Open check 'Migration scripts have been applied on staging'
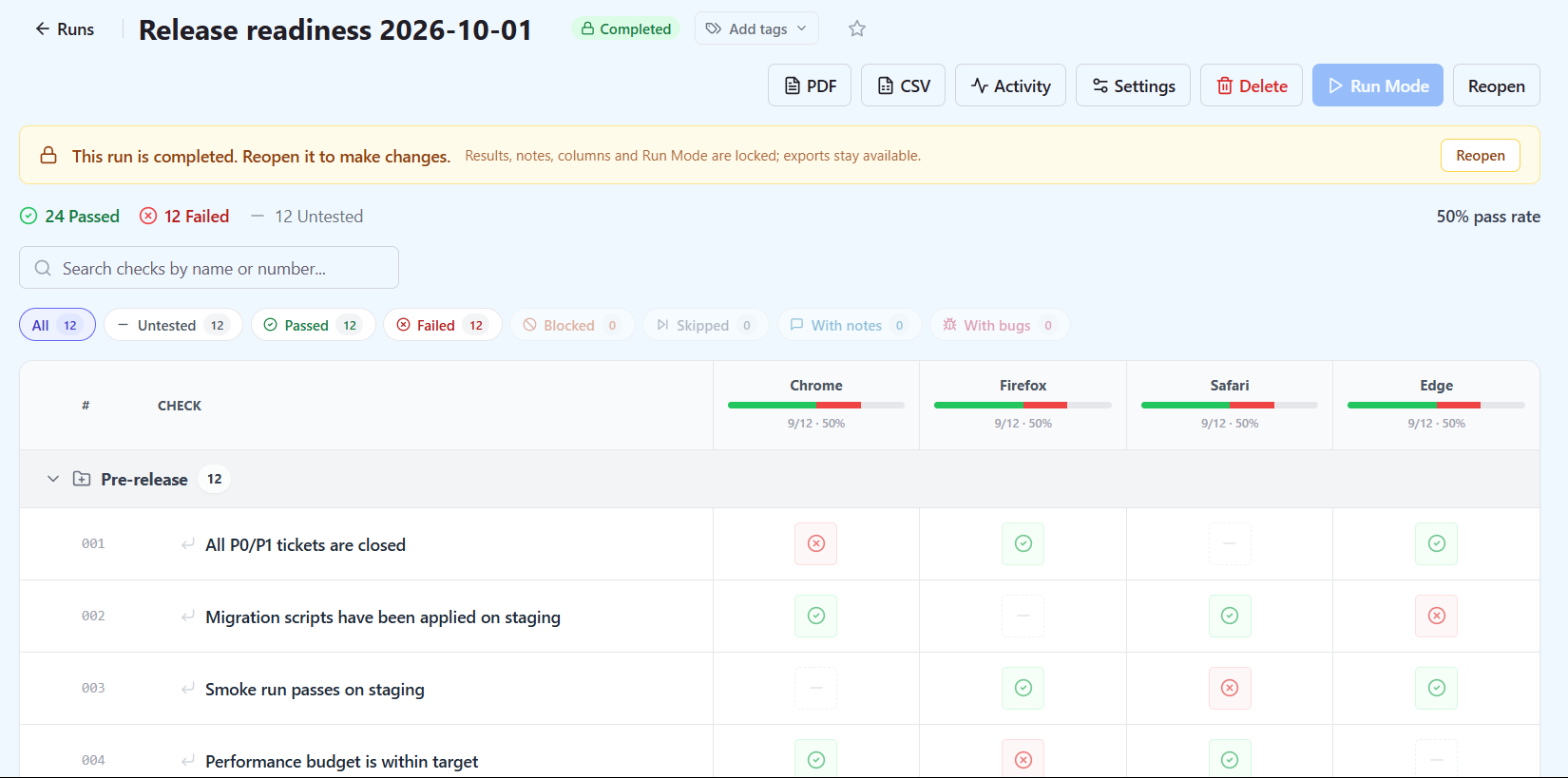Image resolution: width=1568 pixels, height=778 pixels. coord(383,617)
